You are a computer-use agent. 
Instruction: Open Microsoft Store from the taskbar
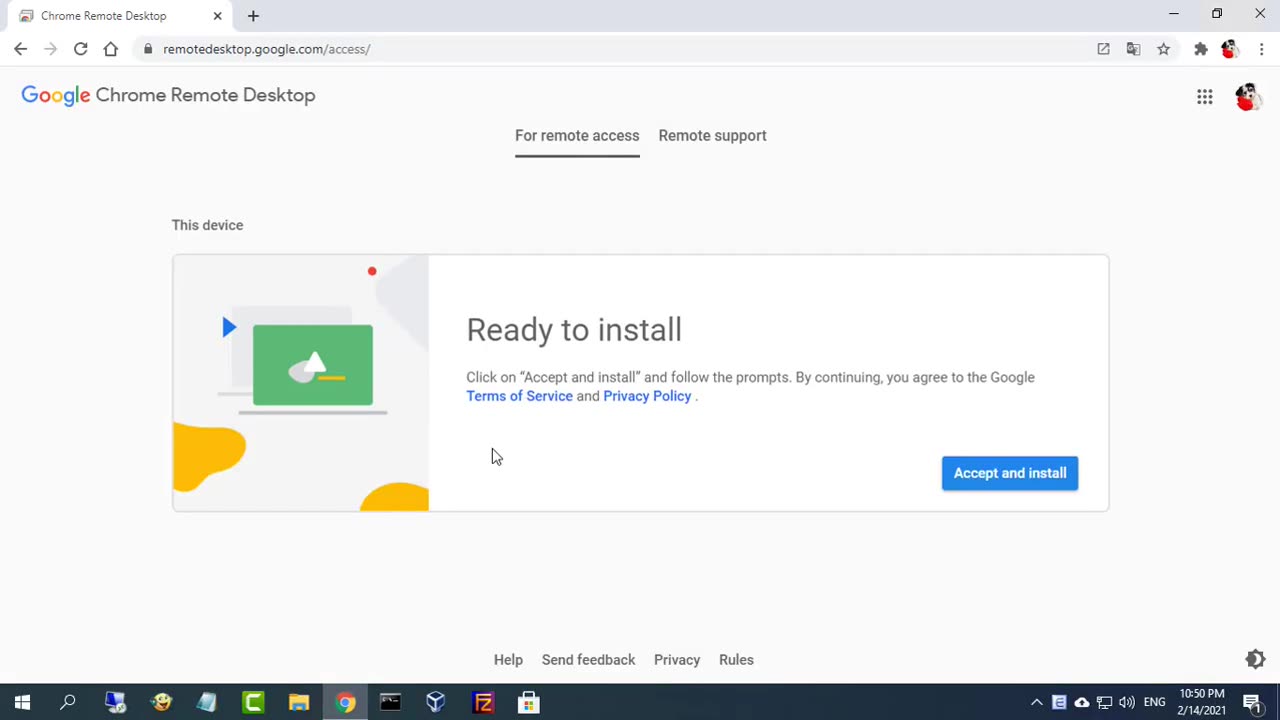(x=529, y=703)
